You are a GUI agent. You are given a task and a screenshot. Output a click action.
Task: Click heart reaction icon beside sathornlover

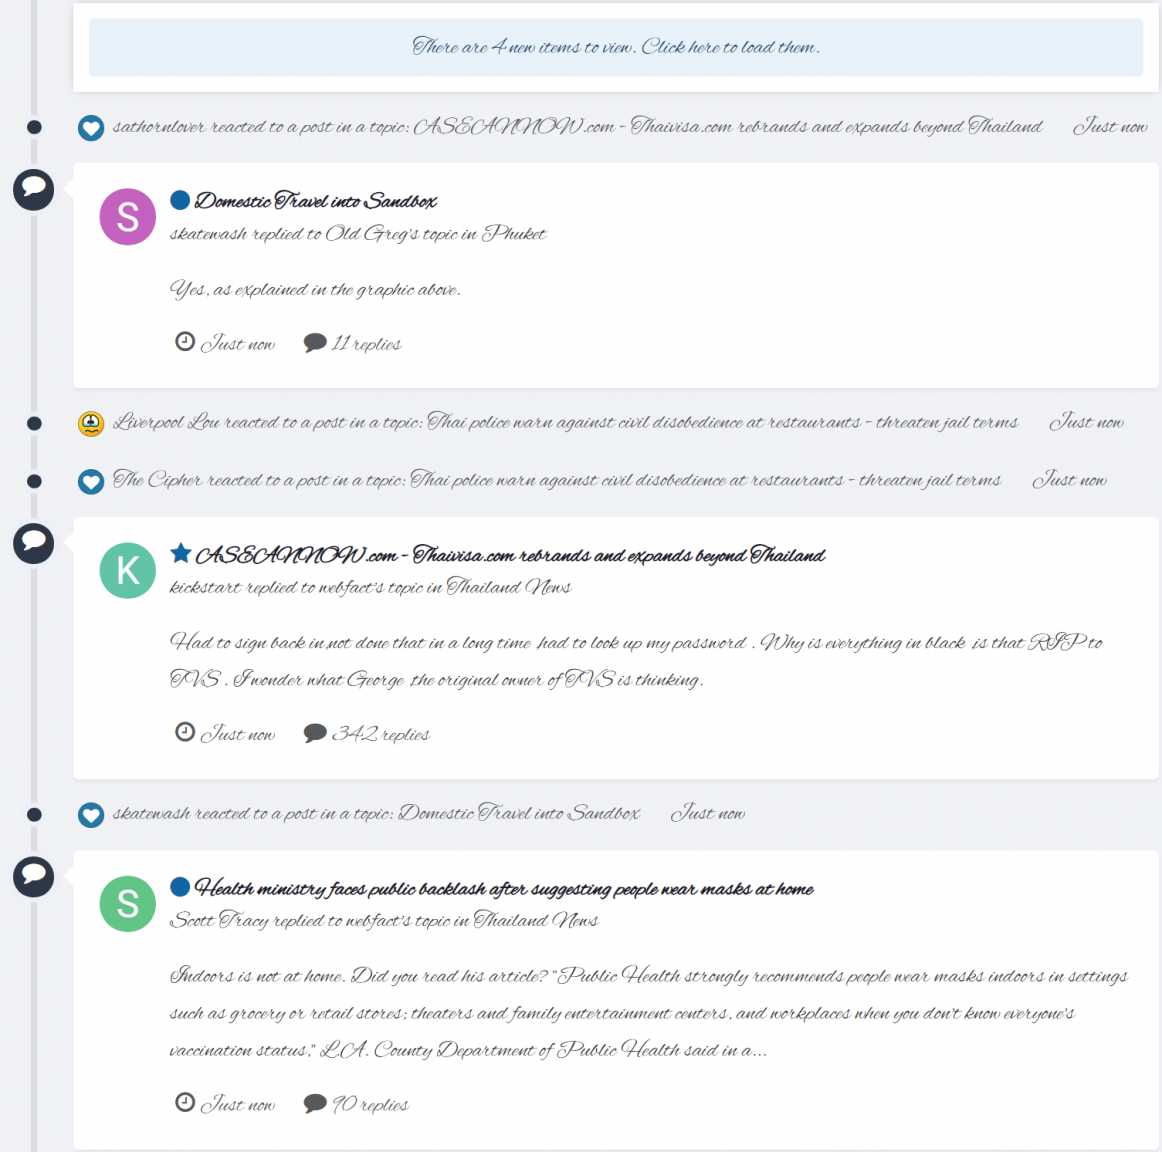coord(91,128)
